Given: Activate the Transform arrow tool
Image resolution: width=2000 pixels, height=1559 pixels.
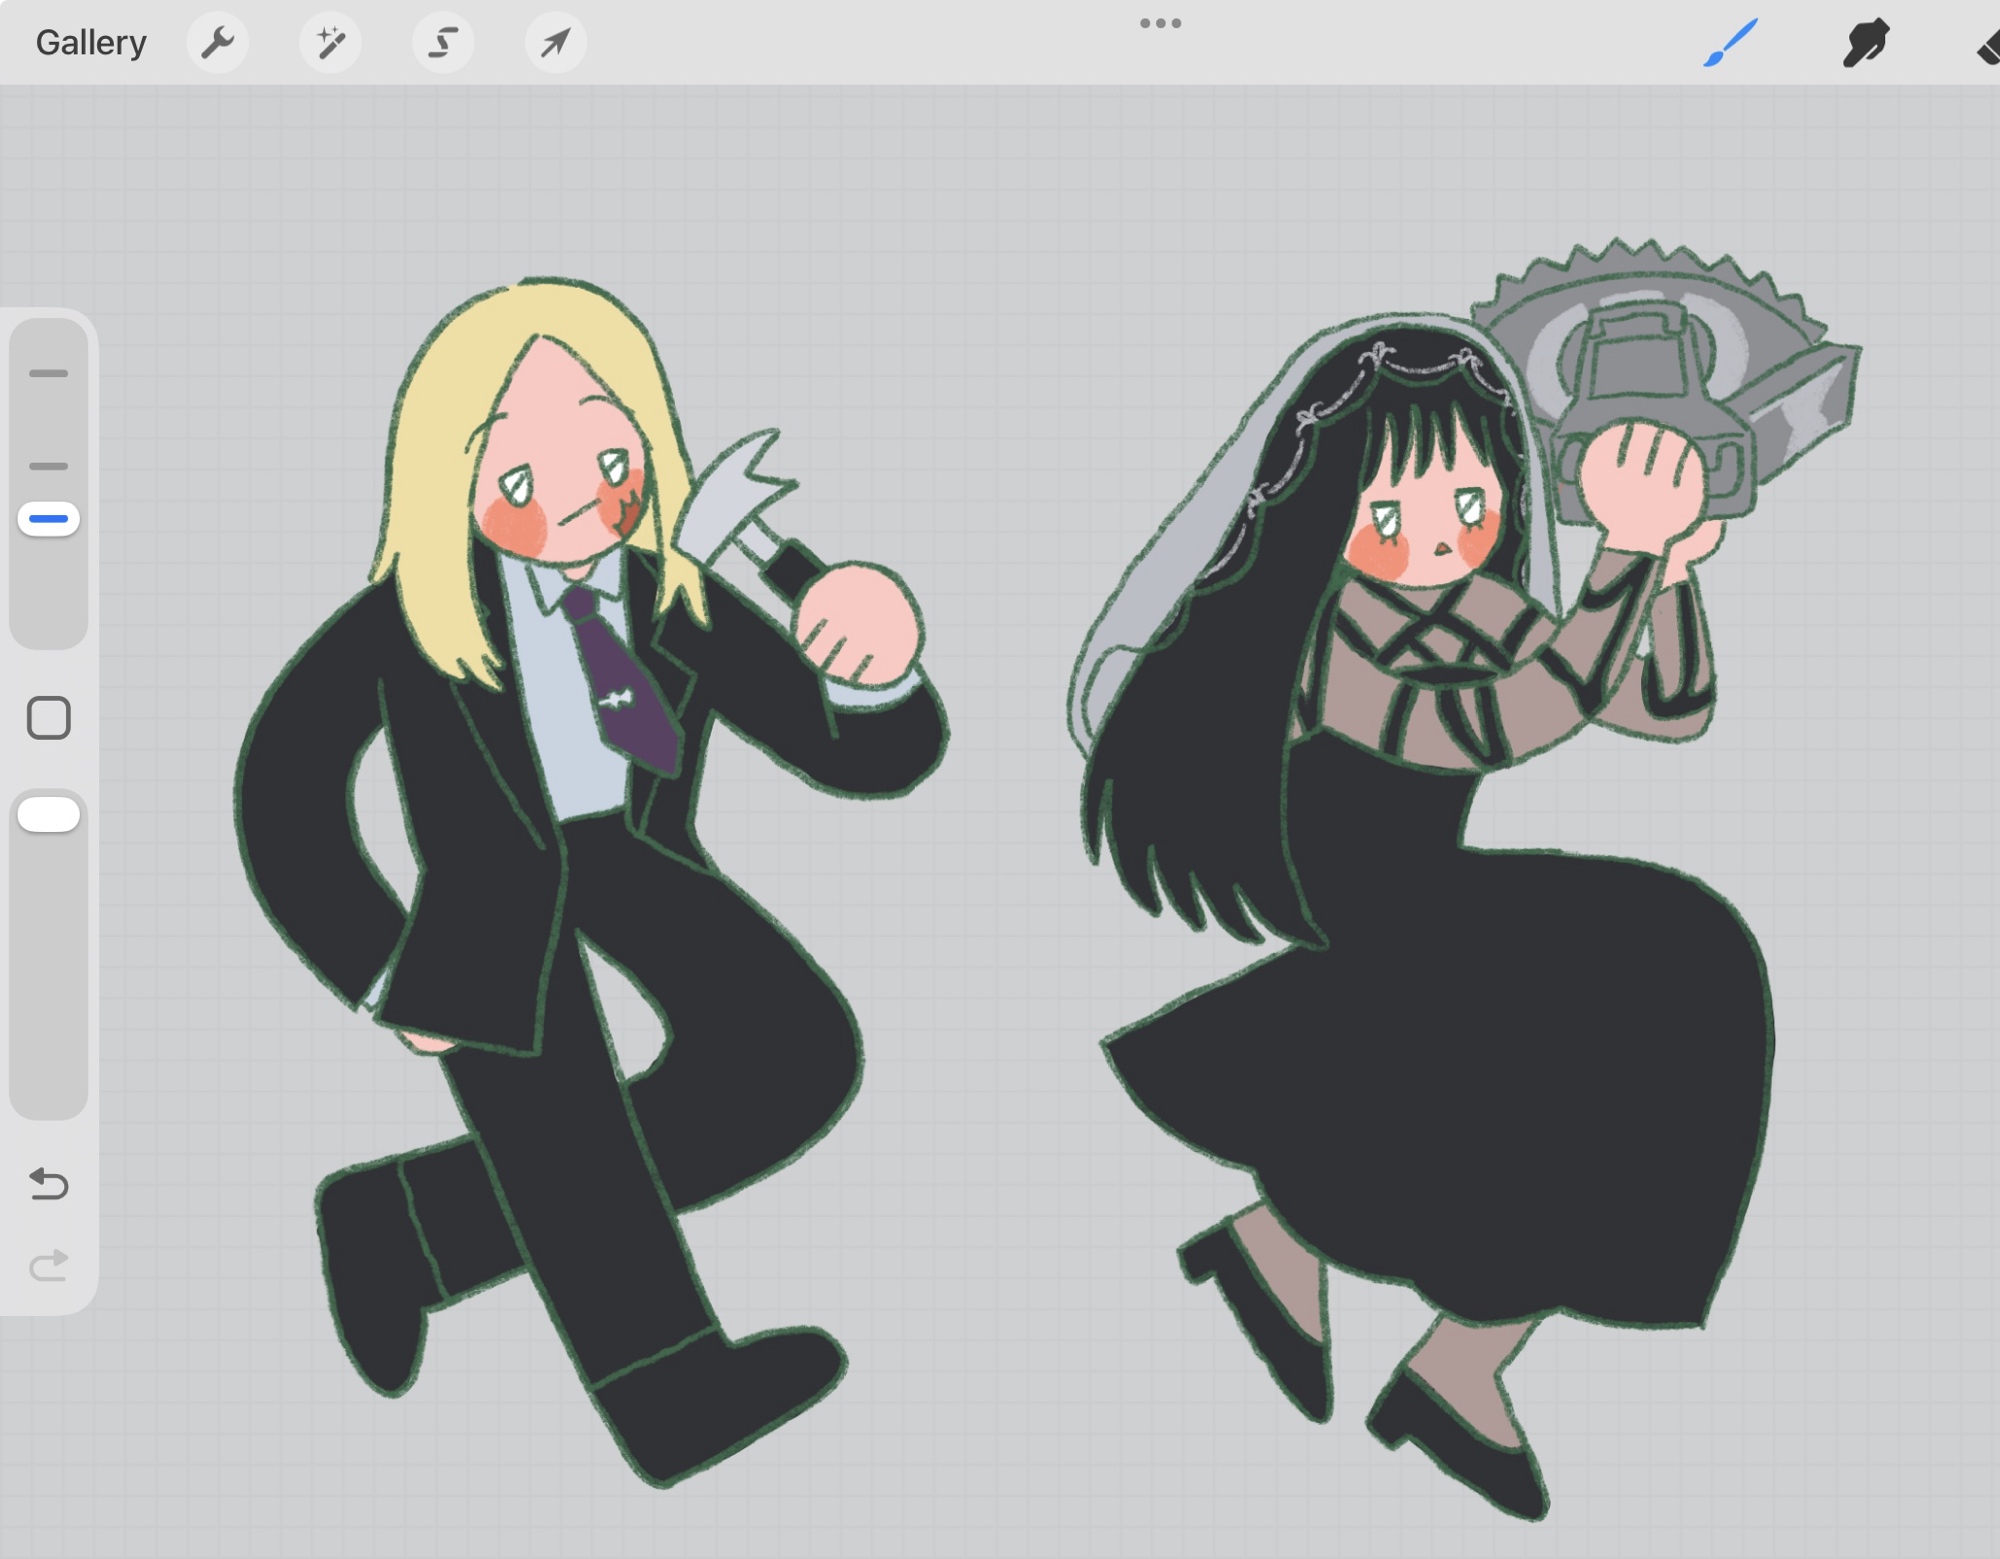Looking at the screenshot, I should coord(555,43).
